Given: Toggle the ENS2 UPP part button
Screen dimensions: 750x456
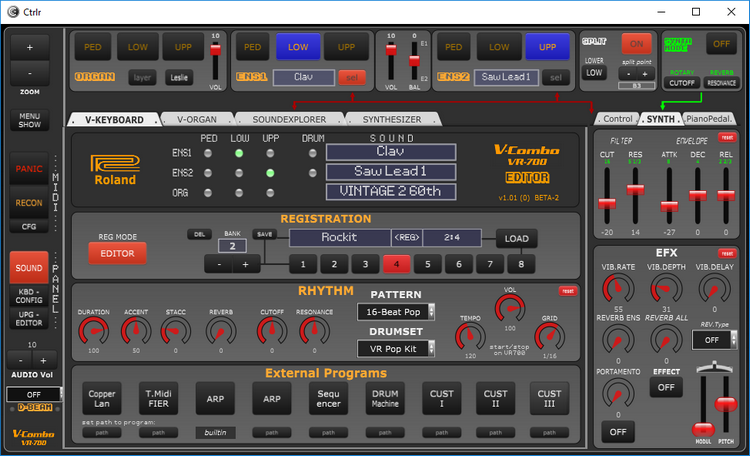Looking at the screenshot, I should (547, 47).
